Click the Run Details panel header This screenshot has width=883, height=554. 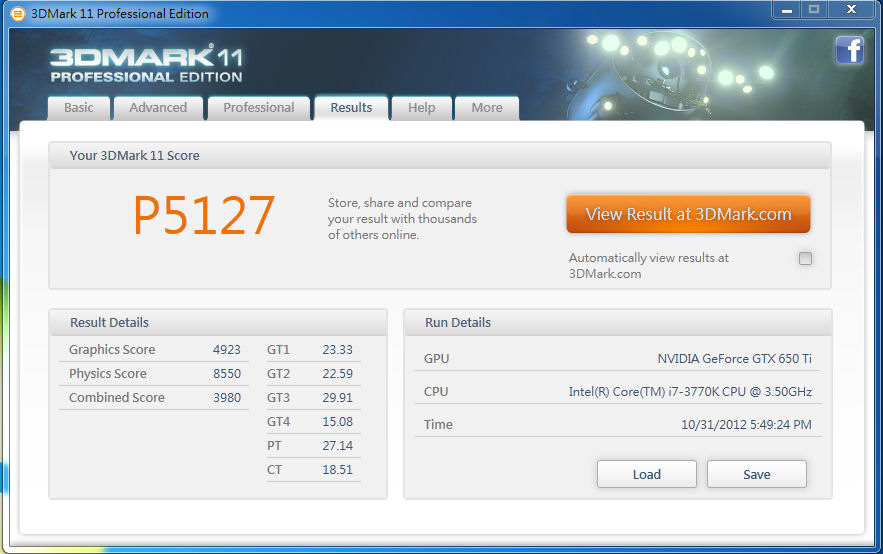click(x=618, y=323)
